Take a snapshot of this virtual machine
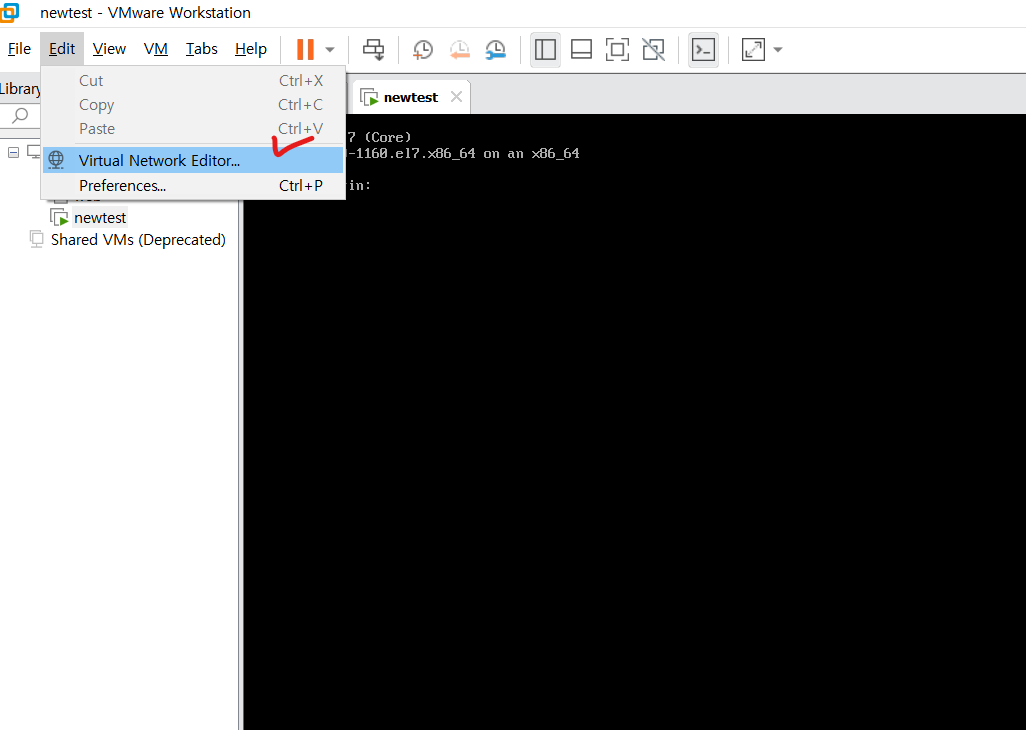 (423, 50)
